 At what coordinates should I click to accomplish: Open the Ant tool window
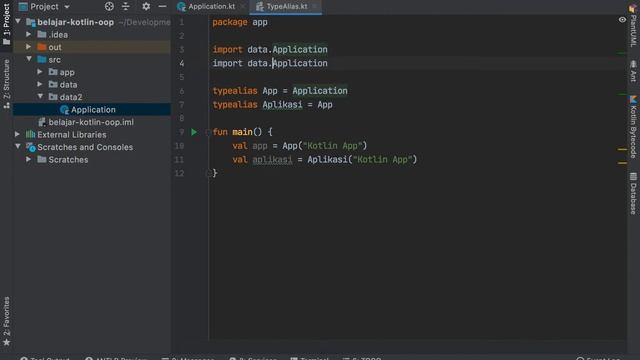click(x=633, y=71)
